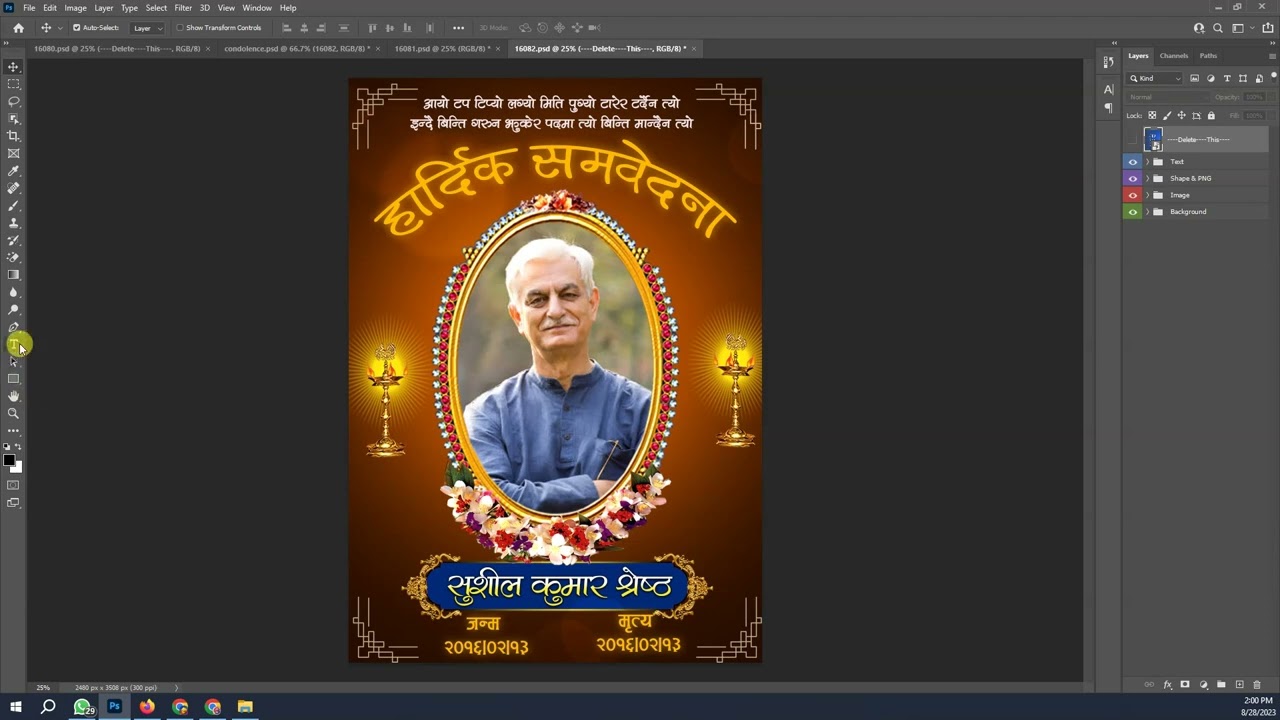
Task: Select the Horizontal Type tool
Action: (x=13, y=345)
